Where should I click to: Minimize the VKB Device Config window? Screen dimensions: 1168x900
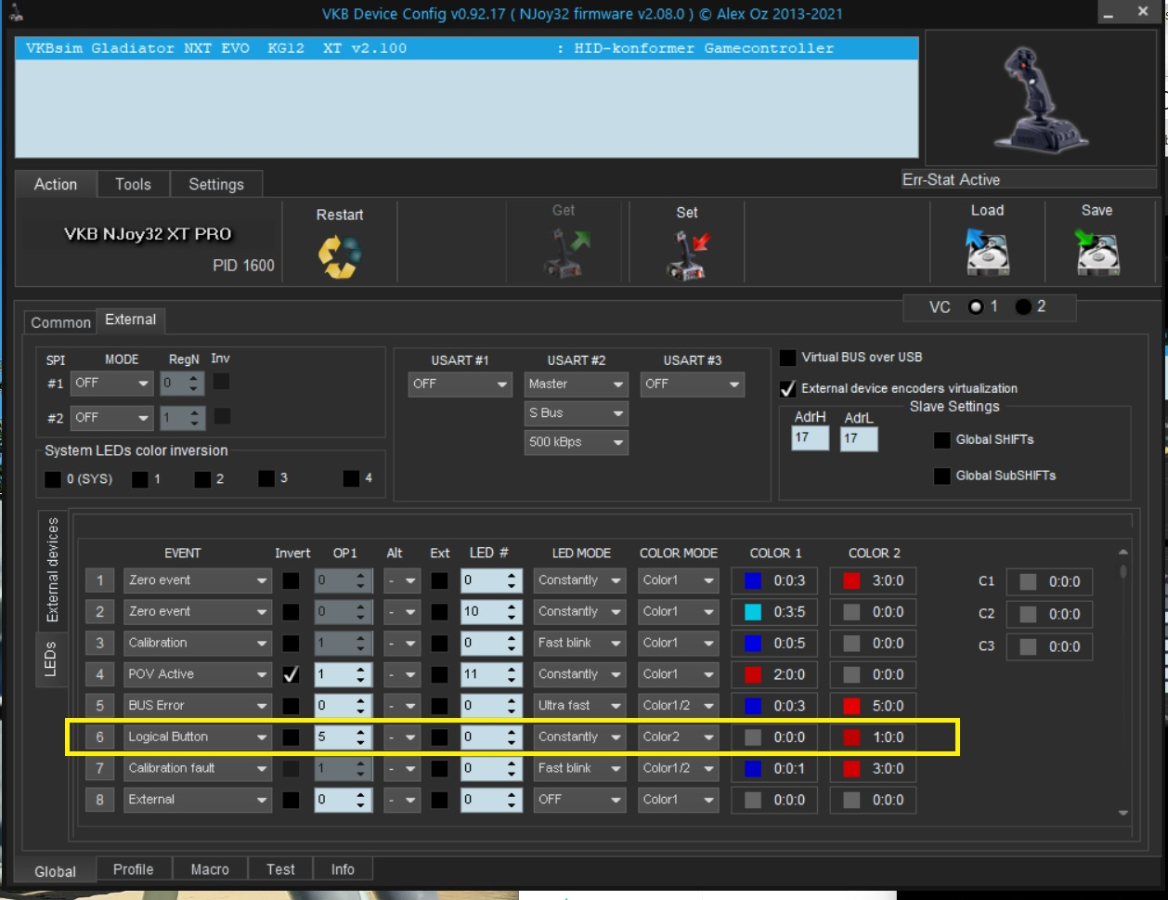(x=1108, y=13)
